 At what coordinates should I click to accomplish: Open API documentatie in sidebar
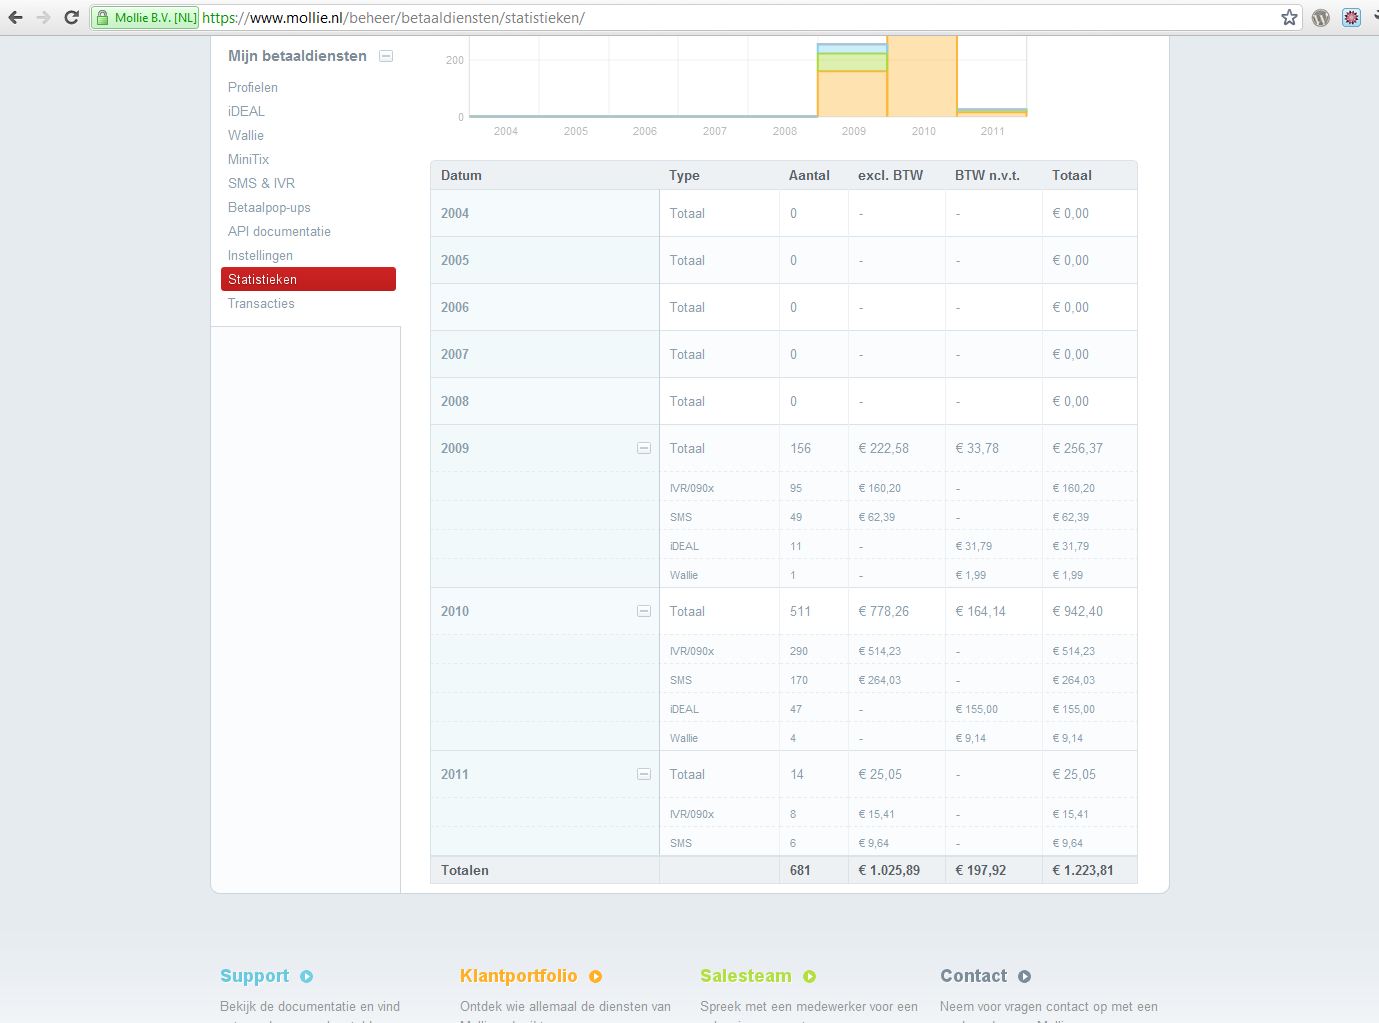pos(279,231)
